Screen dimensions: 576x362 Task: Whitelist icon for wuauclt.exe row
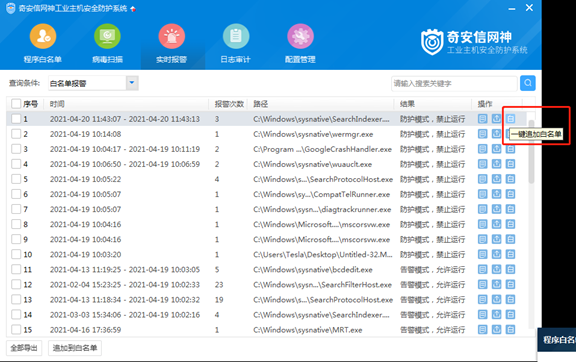click(x=510, y=164)
